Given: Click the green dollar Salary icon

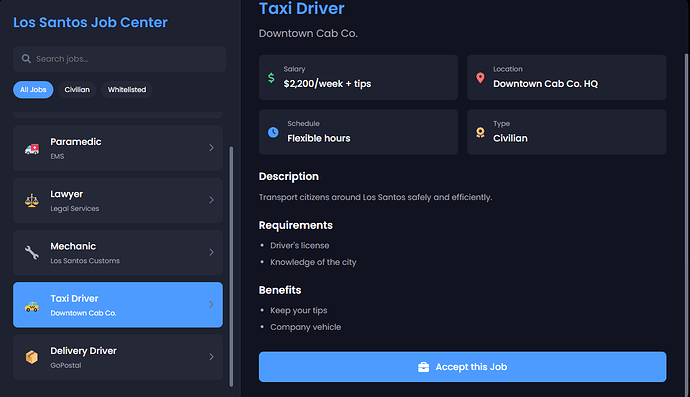Looking at the screenshot, I should [271, 78].
